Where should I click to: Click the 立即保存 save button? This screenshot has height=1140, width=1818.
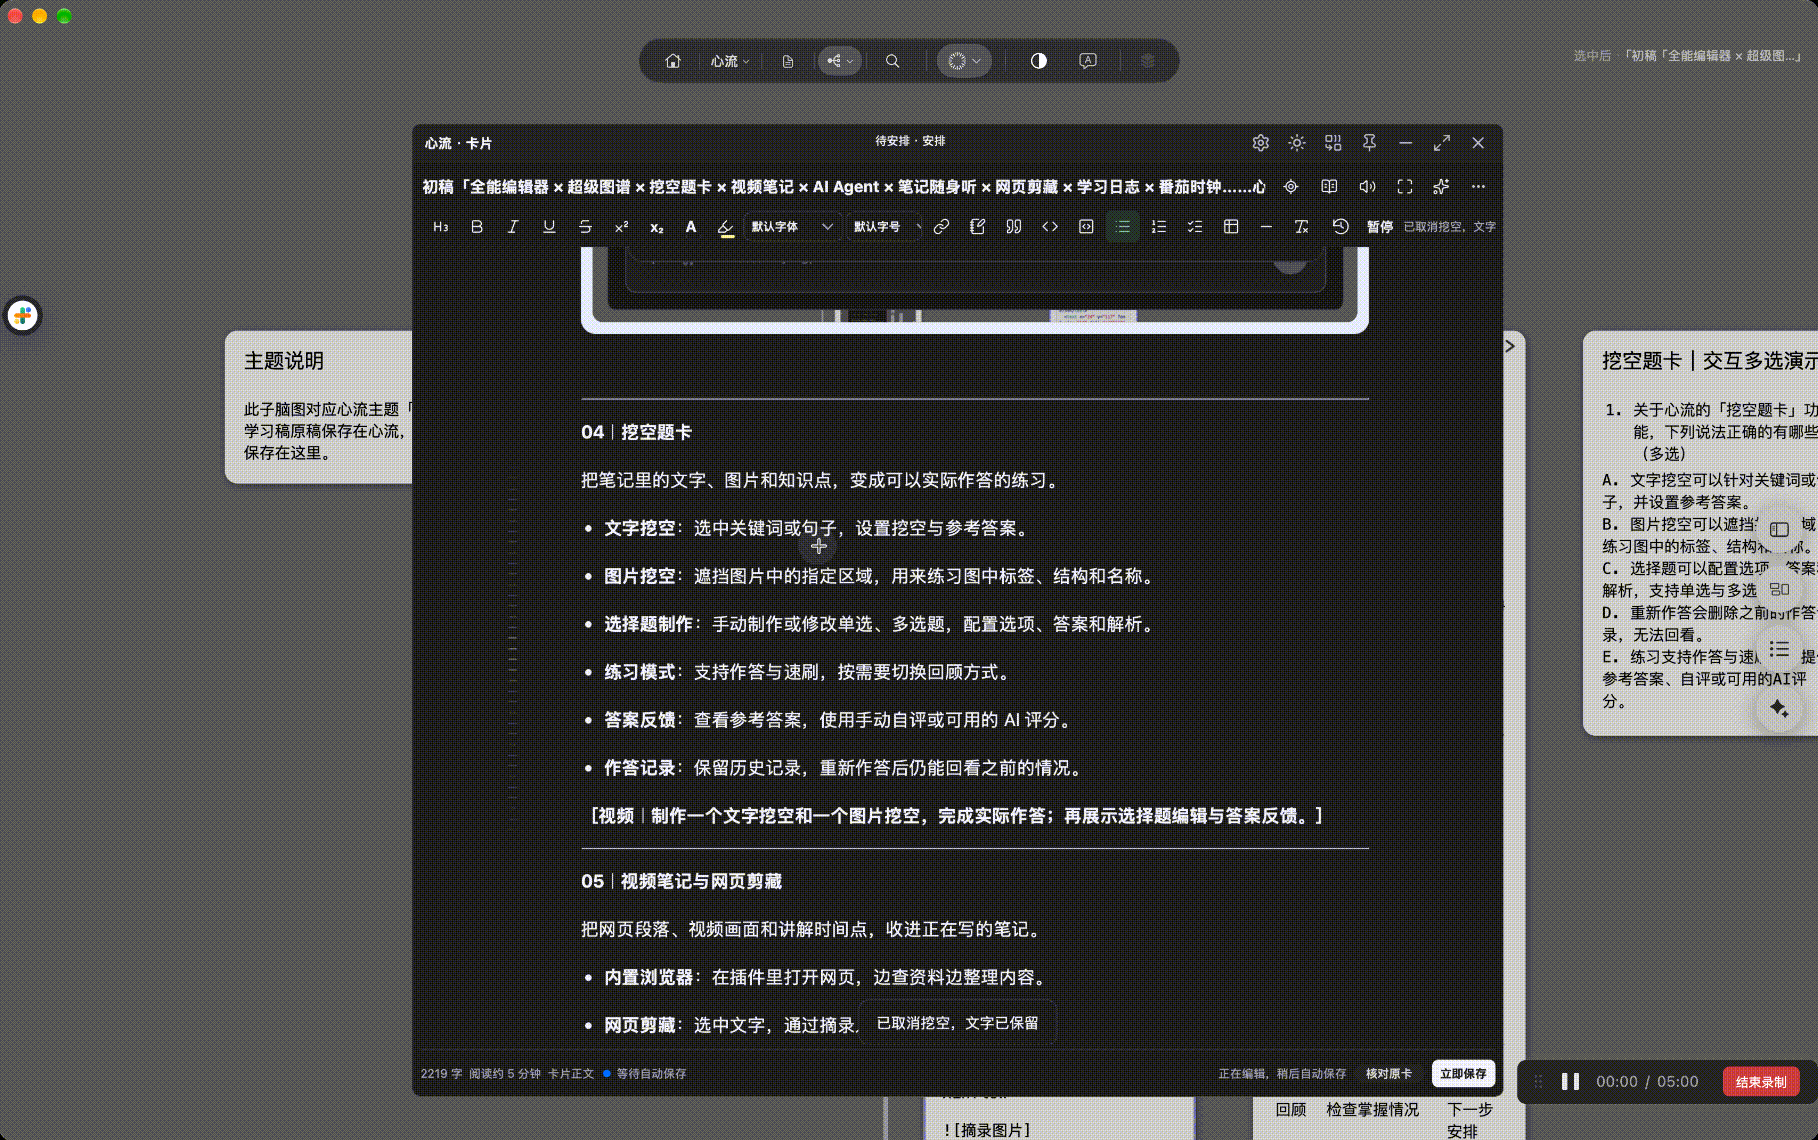click(x=1463, y=1073)
